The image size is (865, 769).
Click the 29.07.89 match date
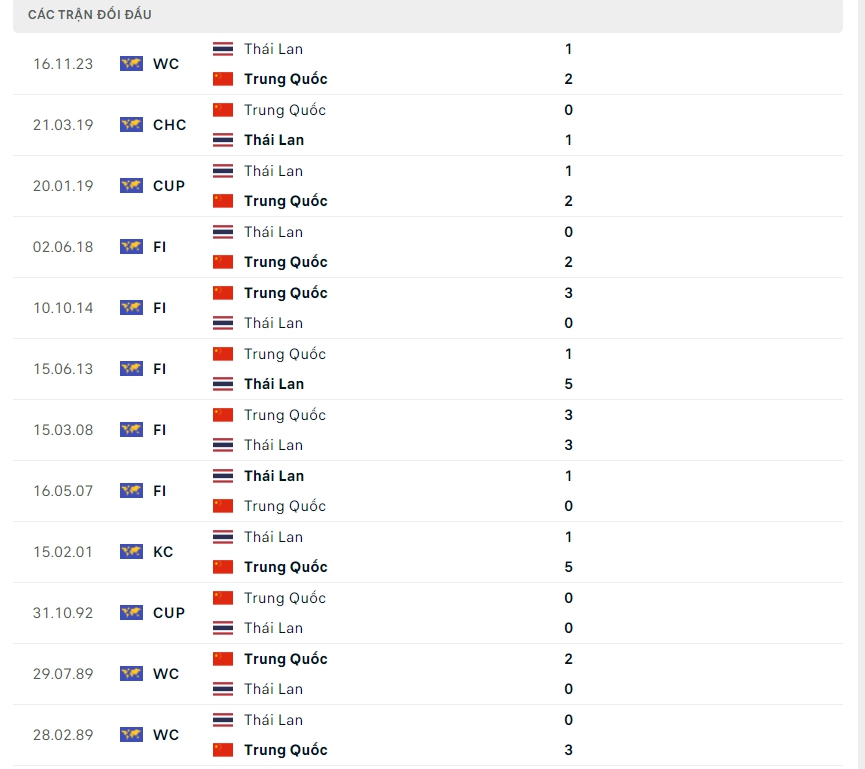pos(63,674)
